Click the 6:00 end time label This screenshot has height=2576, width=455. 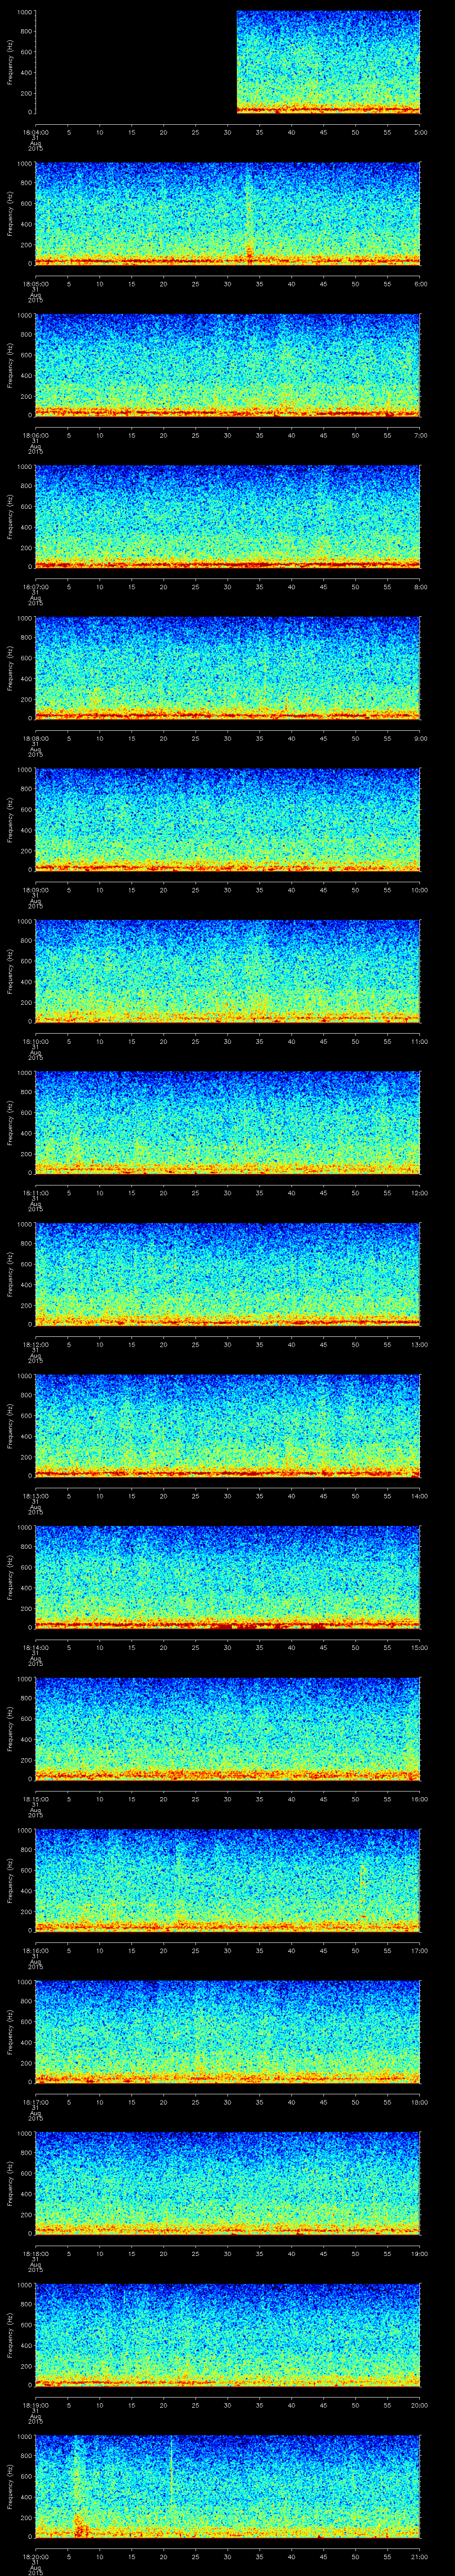(420, 284)
